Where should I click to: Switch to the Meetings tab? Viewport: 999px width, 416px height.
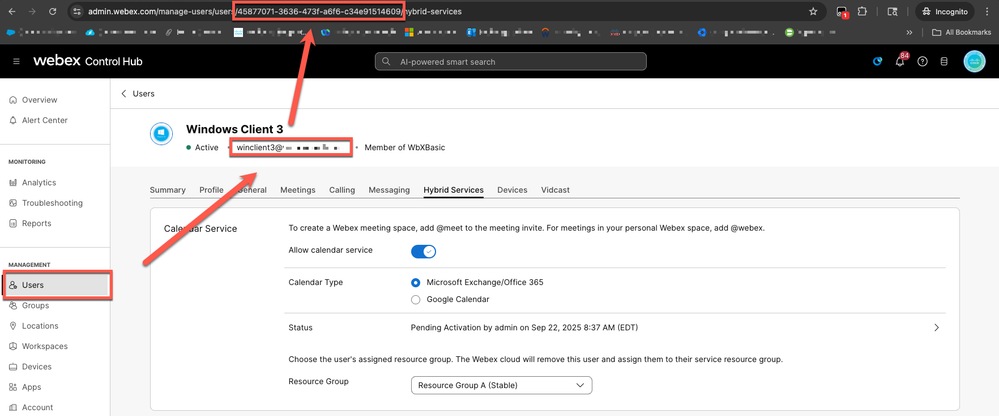coord(298,190)
